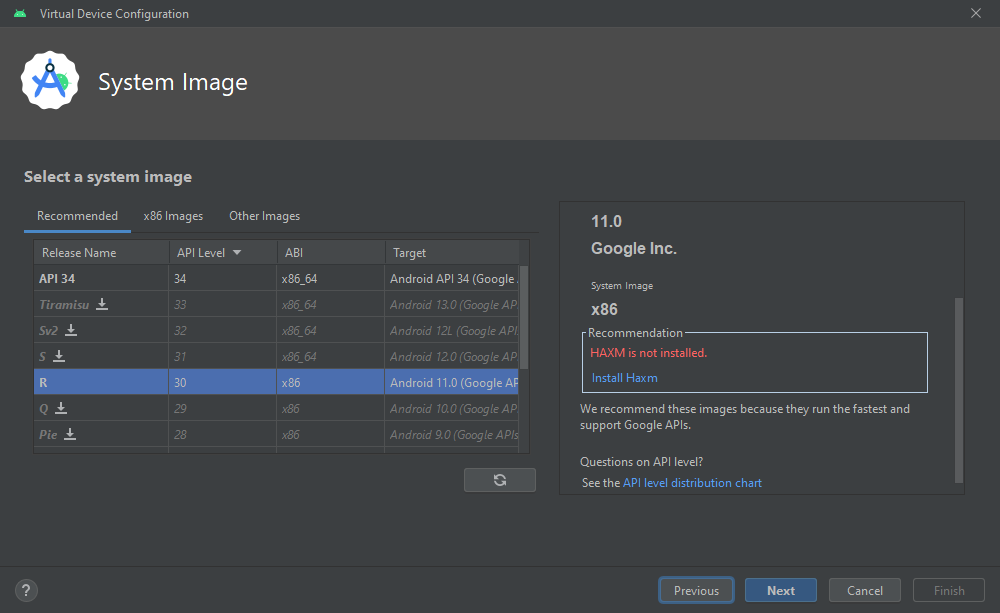This screenshot has width=1000, height=613.
Task: Click the Android 10.0 target cell
Action: 452,408
